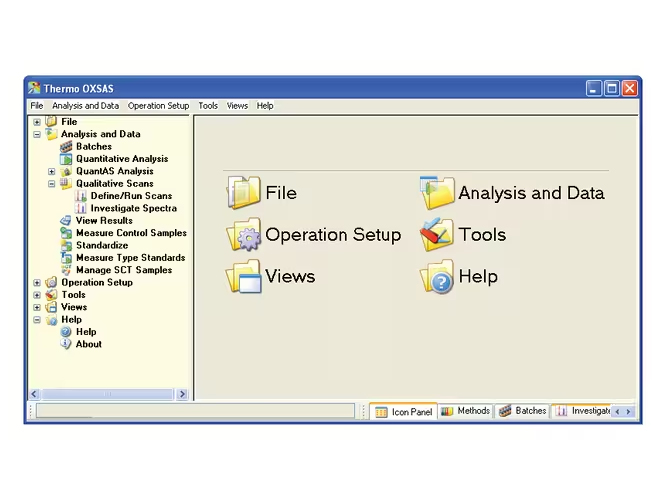This screenshot has width=667, height=500.
Task: Switch to the Icon Panel tab
Action: 404,411
